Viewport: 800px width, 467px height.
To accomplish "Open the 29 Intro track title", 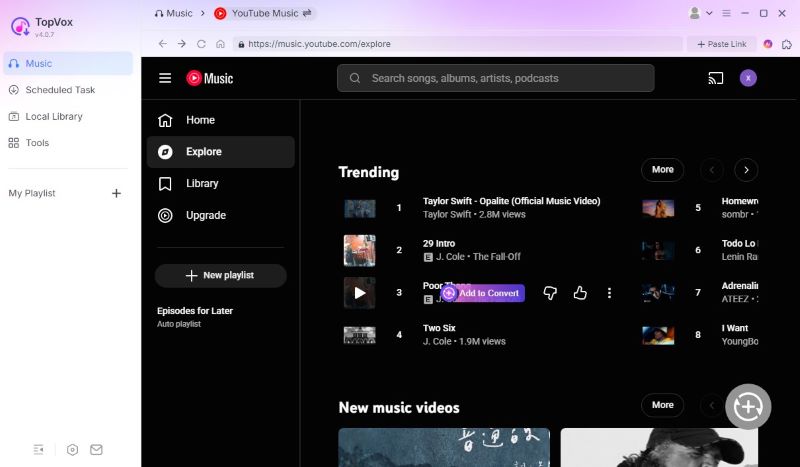I will [439, 243].
